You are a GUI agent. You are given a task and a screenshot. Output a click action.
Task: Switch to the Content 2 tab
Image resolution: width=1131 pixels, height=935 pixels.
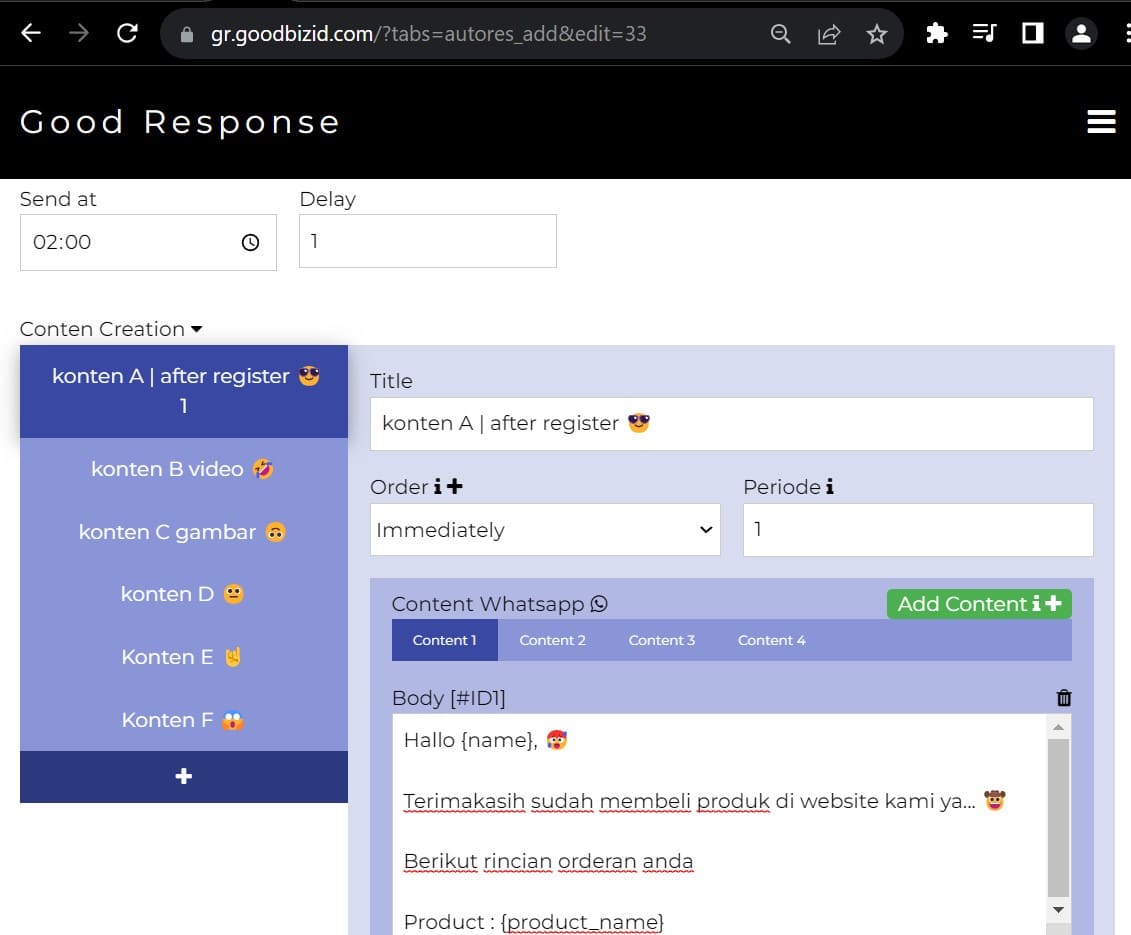(x=552, y=640)
